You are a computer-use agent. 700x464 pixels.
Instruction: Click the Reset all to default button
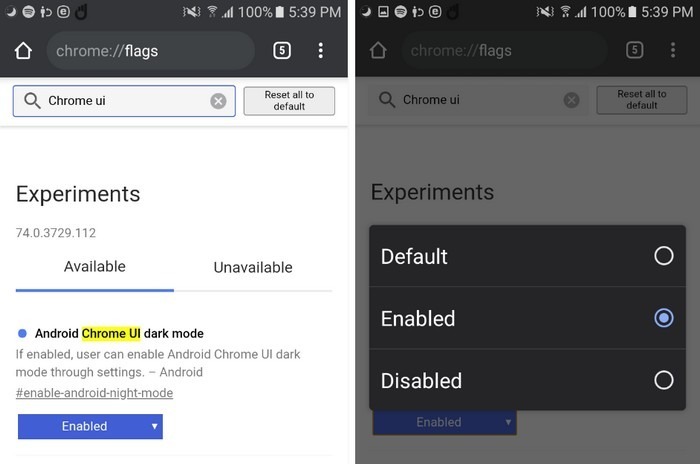pos(289,101)
